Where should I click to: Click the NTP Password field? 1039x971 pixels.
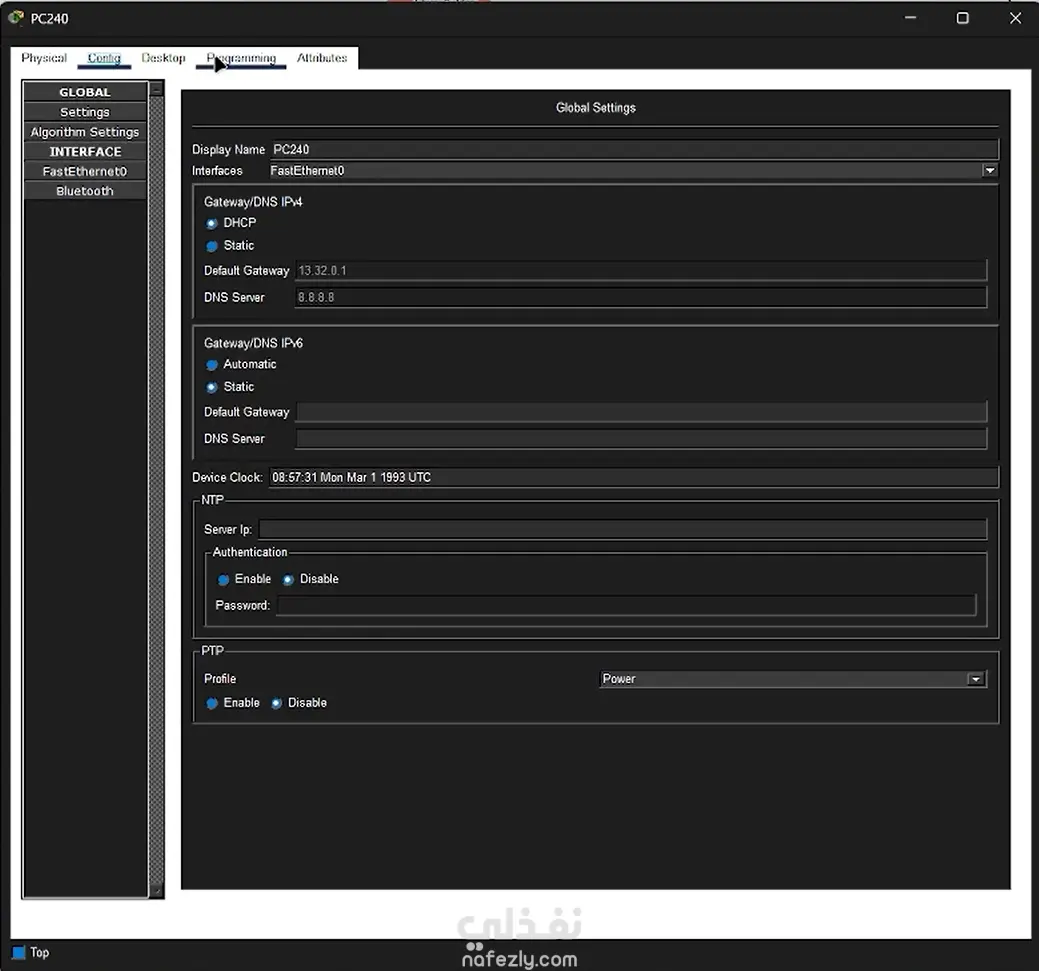pyautogui.click(x=626, y=605)
